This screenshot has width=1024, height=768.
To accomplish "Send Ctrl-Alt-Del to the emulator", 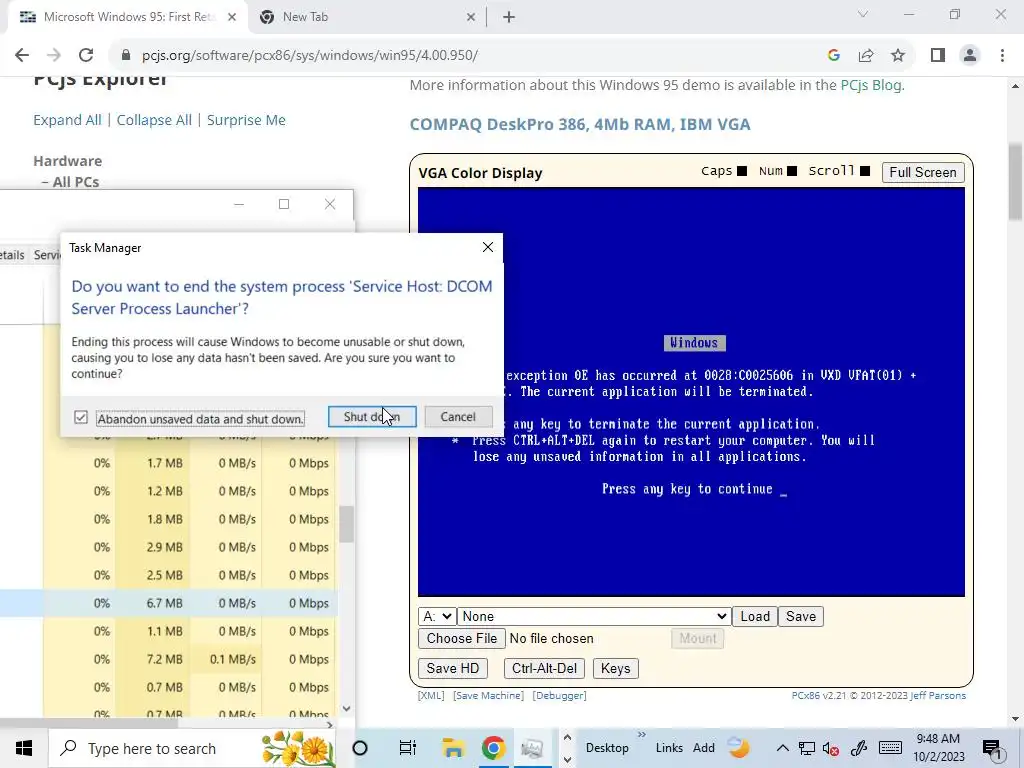I will (x=544, y=668).
